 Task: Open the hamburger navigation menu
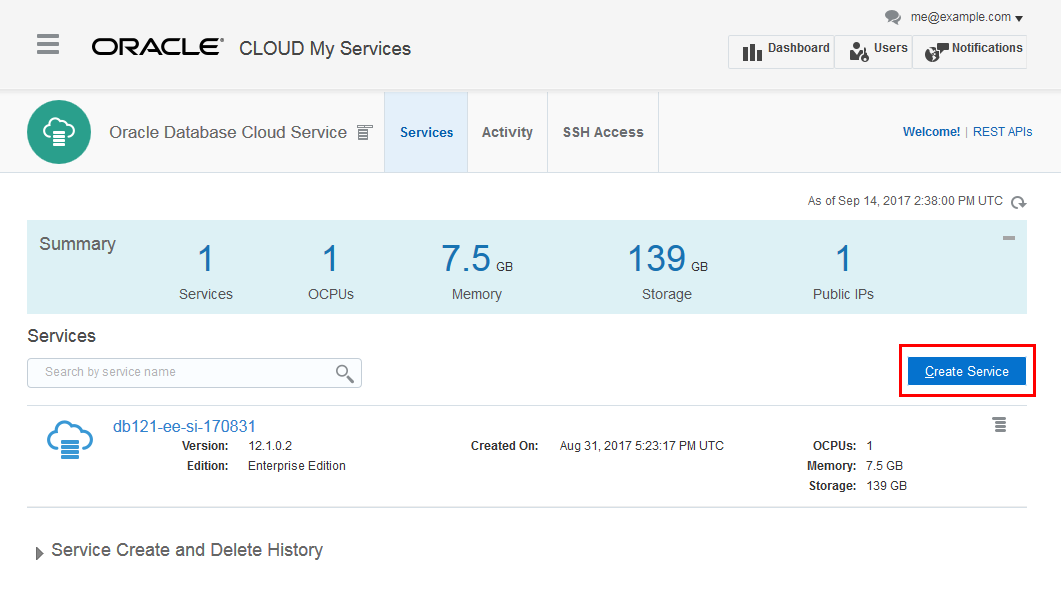[48, 44]
